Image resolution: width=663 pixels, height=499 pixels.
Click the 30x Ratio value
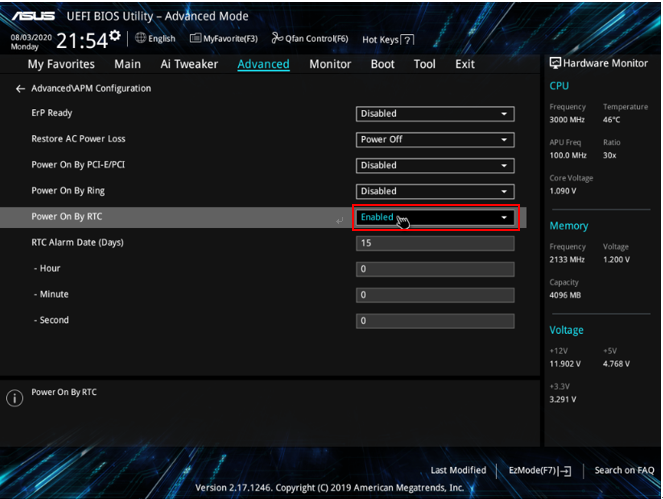click(x=609, y=155)
